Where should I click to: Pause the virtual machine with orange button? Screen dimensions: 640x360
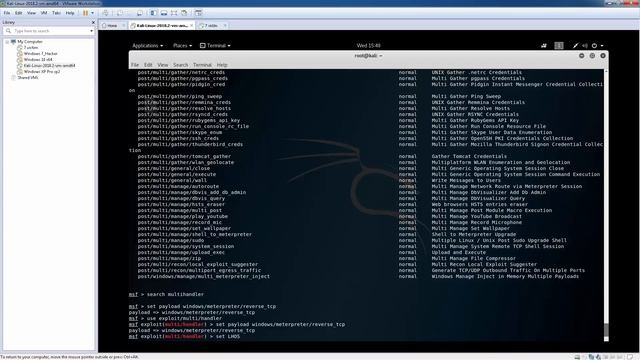[x=85, y=13]
